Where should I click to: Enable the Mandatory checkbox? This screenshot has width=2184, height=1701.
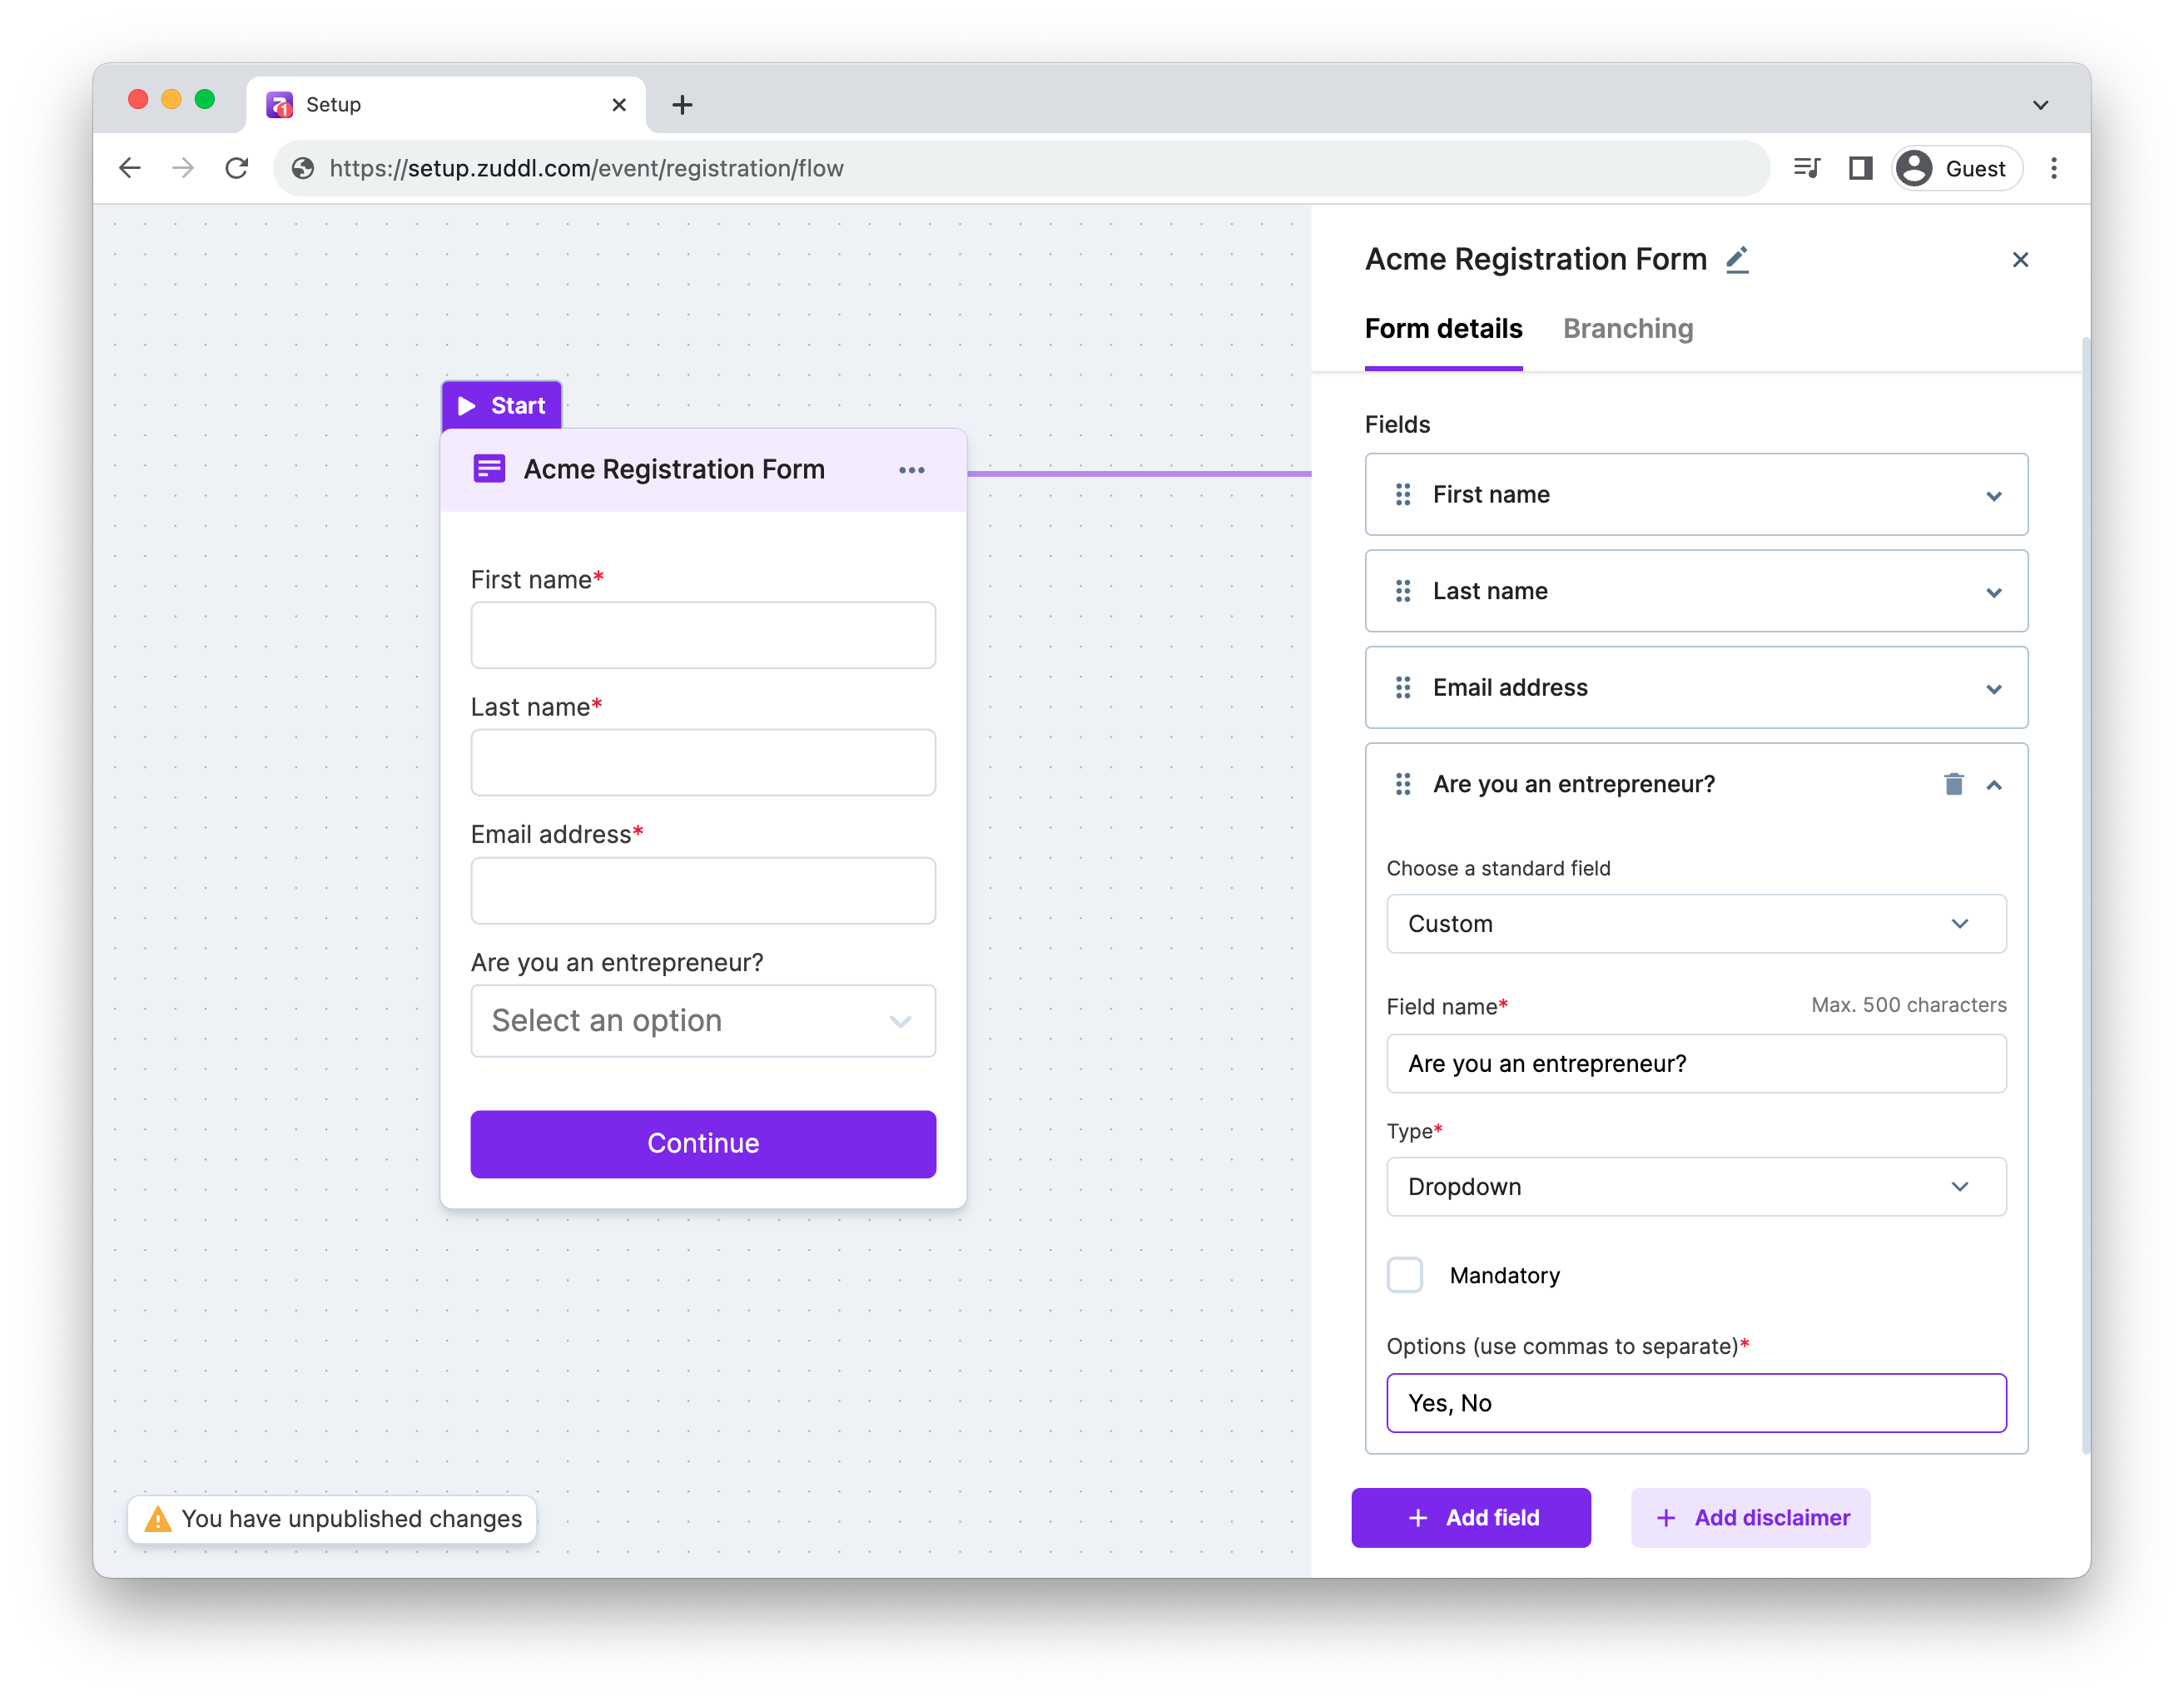click(x=1405, y=1275)
